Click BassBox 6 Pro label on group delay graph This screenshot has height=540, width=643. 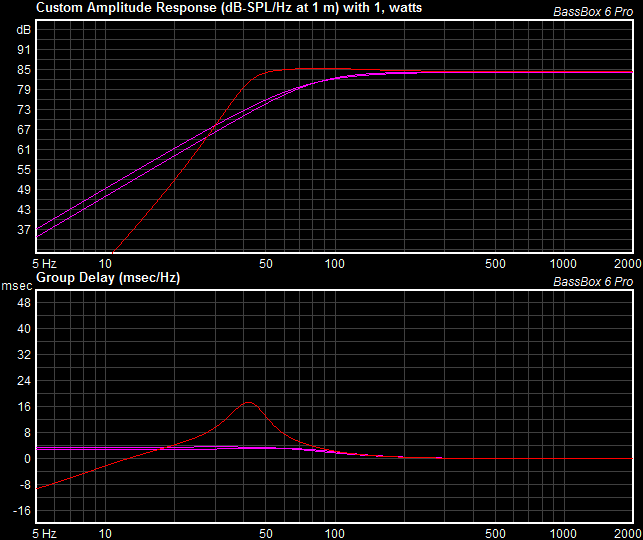593,282
